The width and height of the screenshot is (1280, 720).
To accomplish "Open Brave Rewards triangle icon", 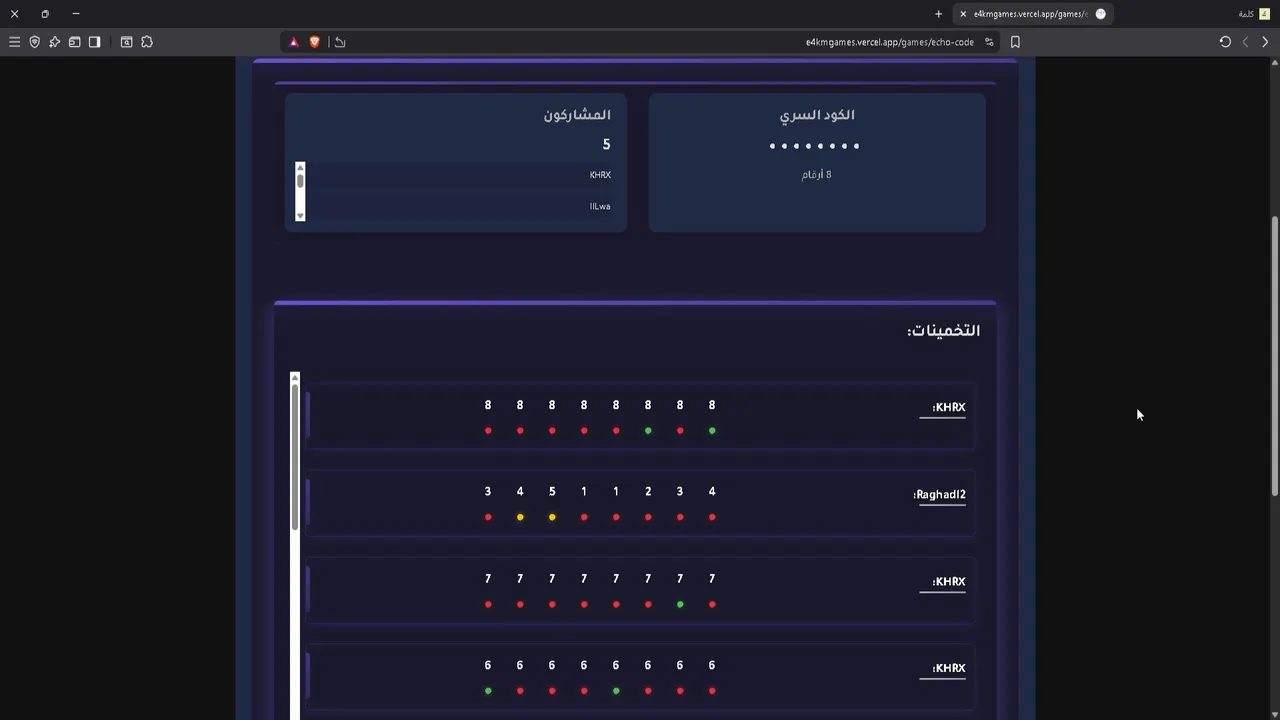I will [293, 42].
